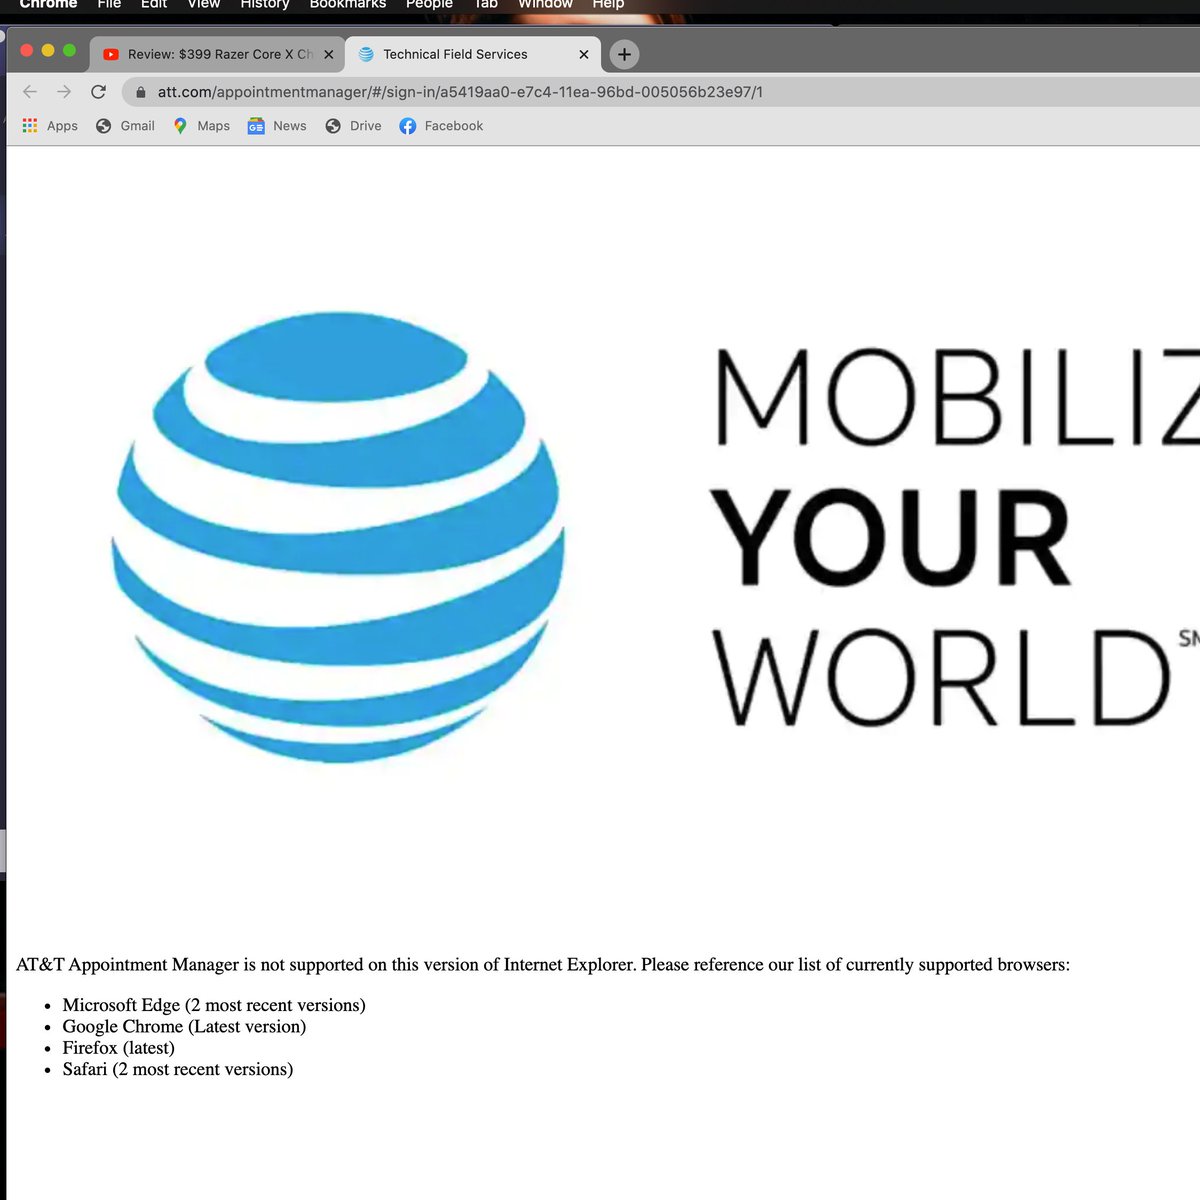Close the Razer Core X review tab
This screenshot has height=1200, width=1200.
[x=329, y=55]
